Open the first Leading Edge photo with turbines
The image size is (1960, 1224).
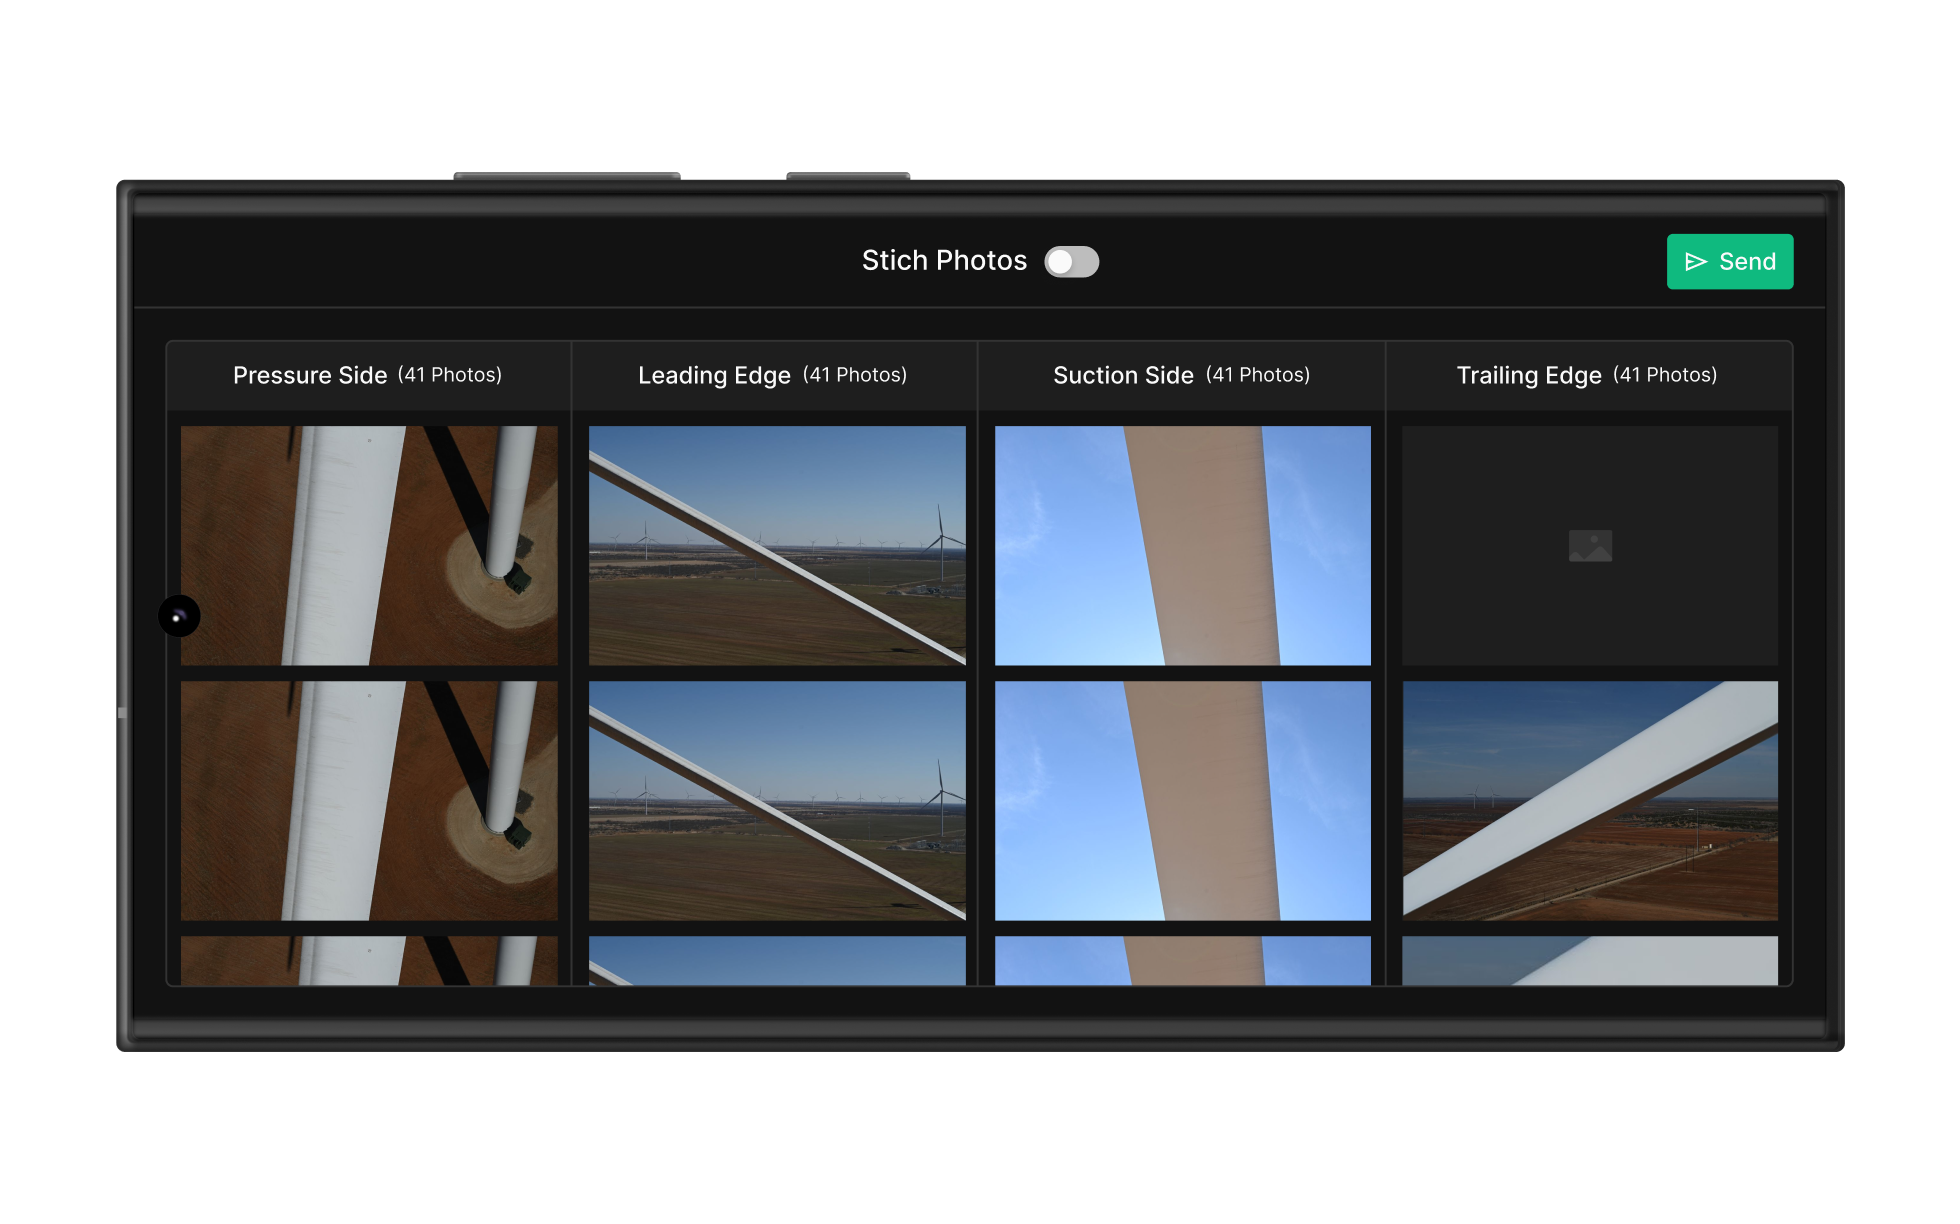[776, 545]
